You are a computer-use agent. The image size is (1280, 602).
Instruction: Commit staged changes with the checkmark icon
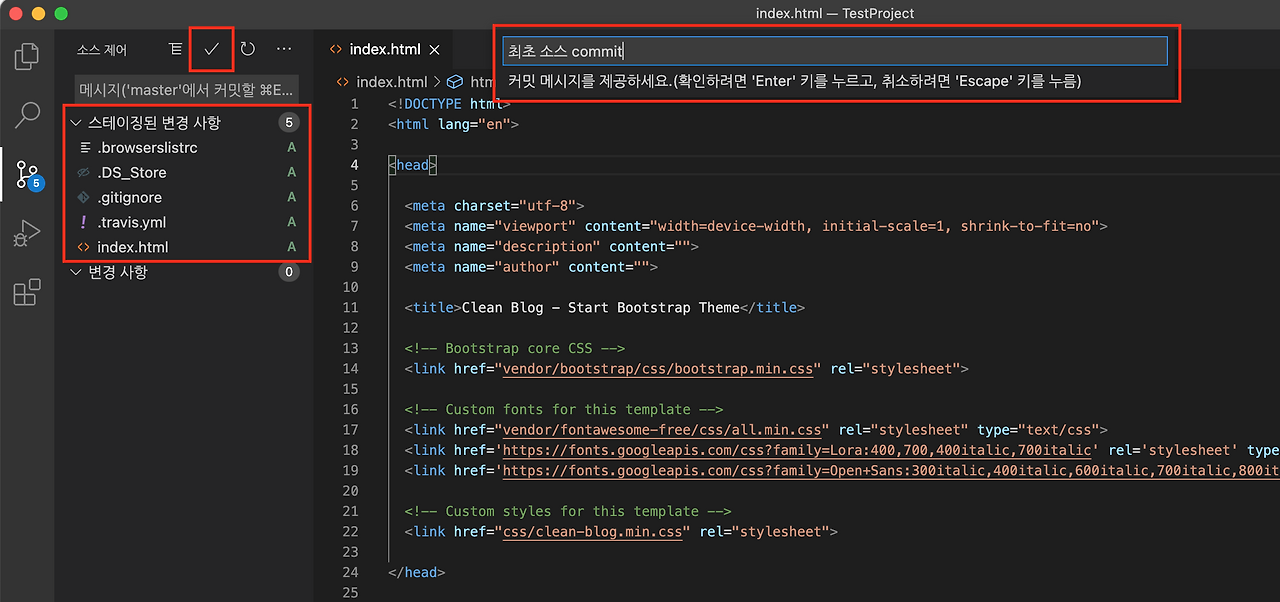click(211, 48)
